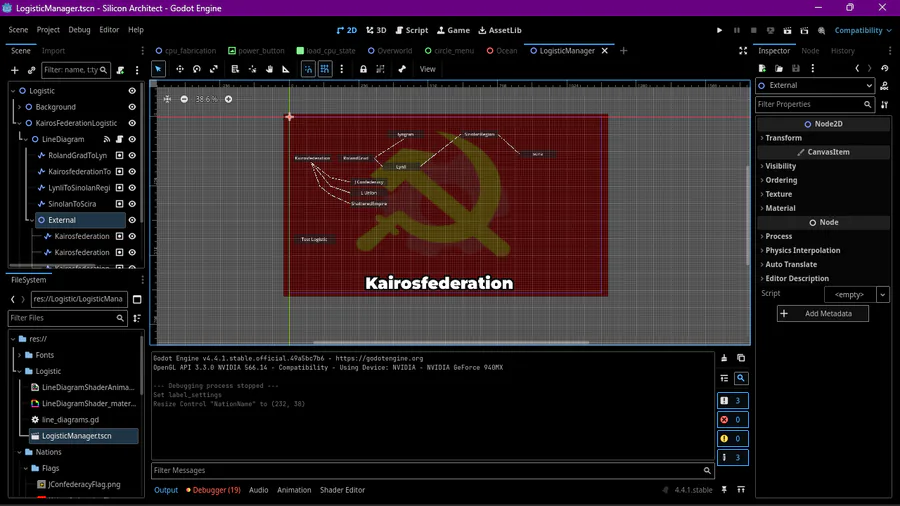Hide the Background node
This screenshot has height=506, width=900.
[x=132, y=107]
